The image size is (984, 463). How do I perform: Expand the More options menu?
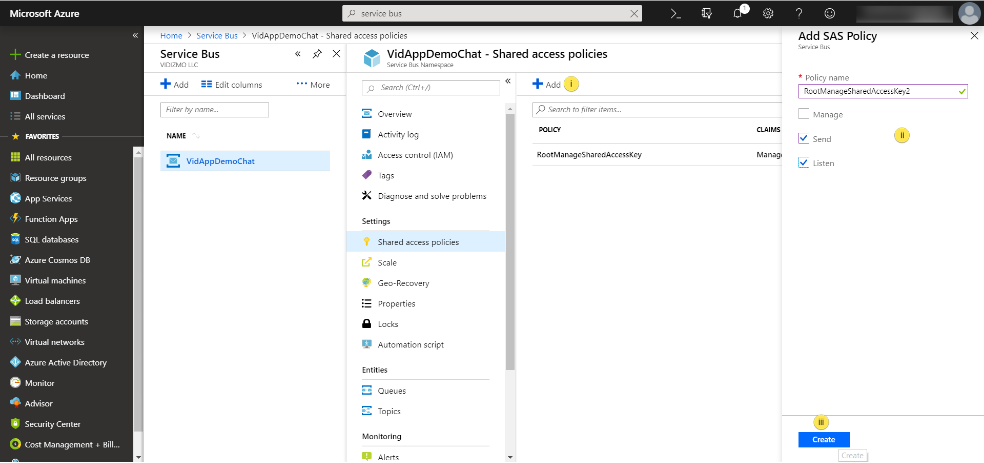313,85
